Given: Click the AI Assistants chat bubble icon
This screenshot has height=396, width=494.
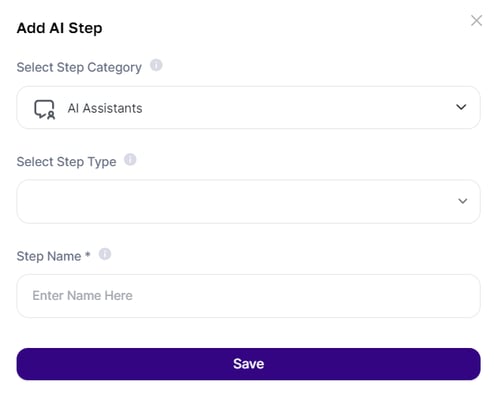Looking at the screenshot, I should 45,109.
